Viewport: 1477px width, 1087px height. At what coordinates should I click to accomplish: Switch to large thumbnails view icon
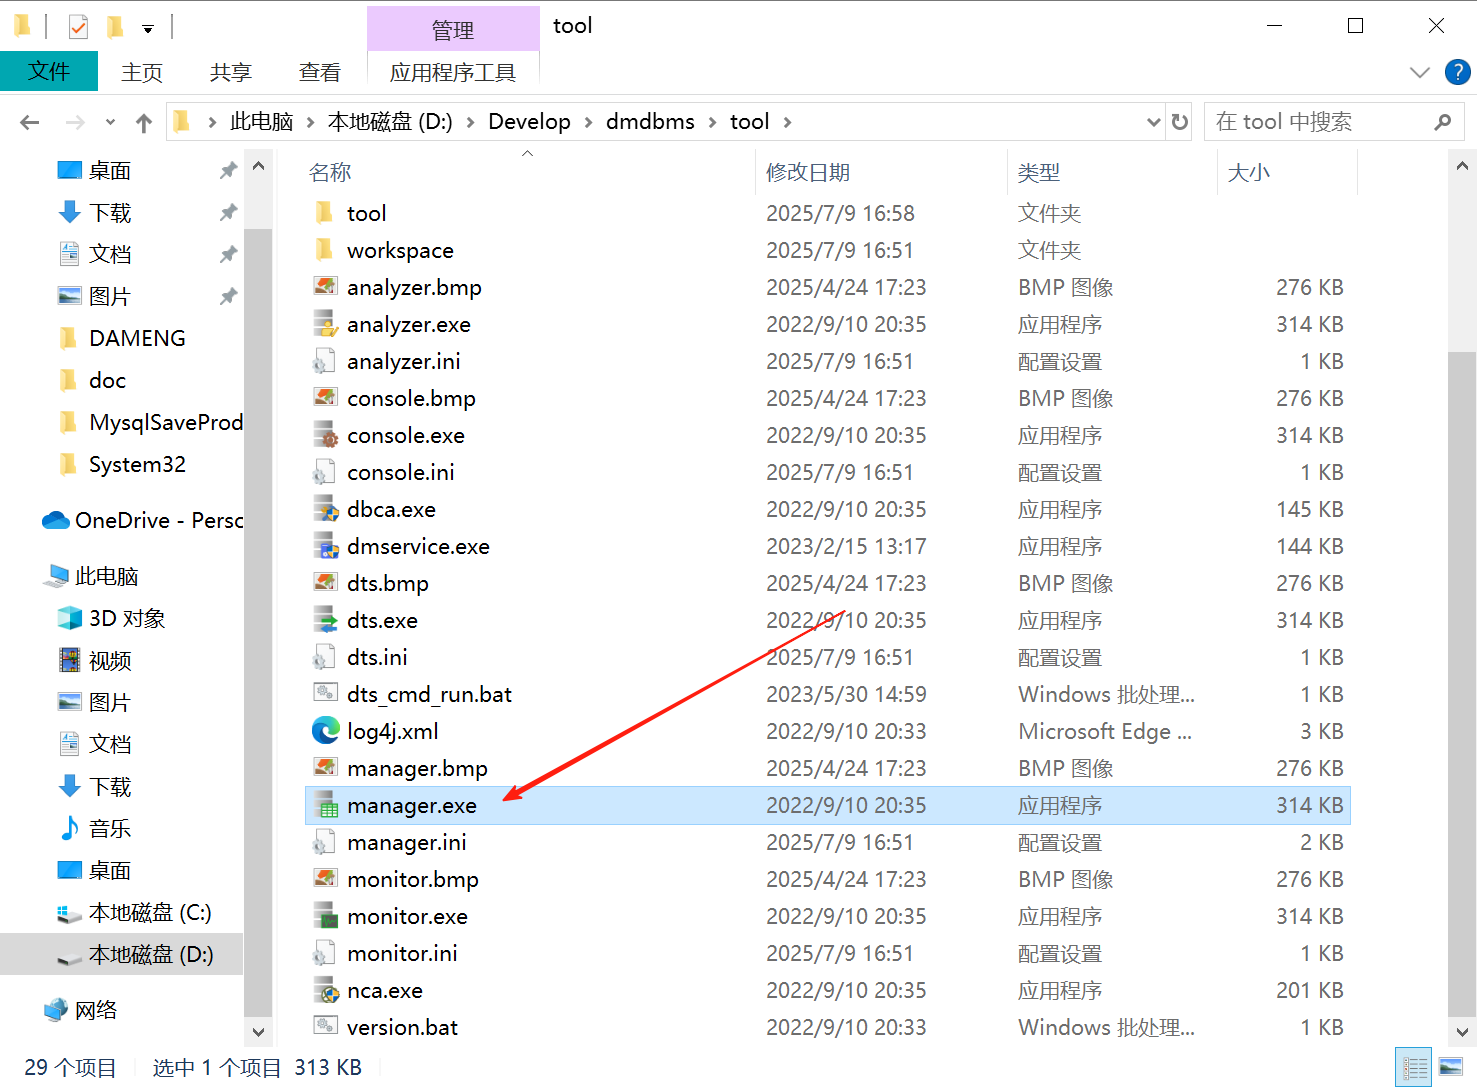[1450, 1067]
